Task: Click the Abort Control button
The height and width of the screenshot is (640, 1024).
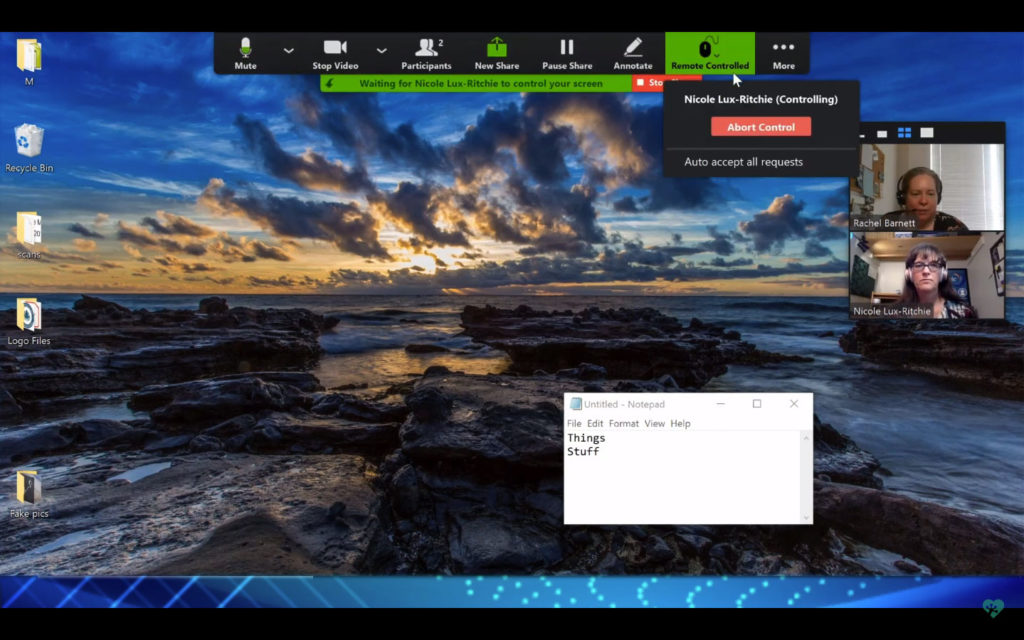Action: coord(760,126)
